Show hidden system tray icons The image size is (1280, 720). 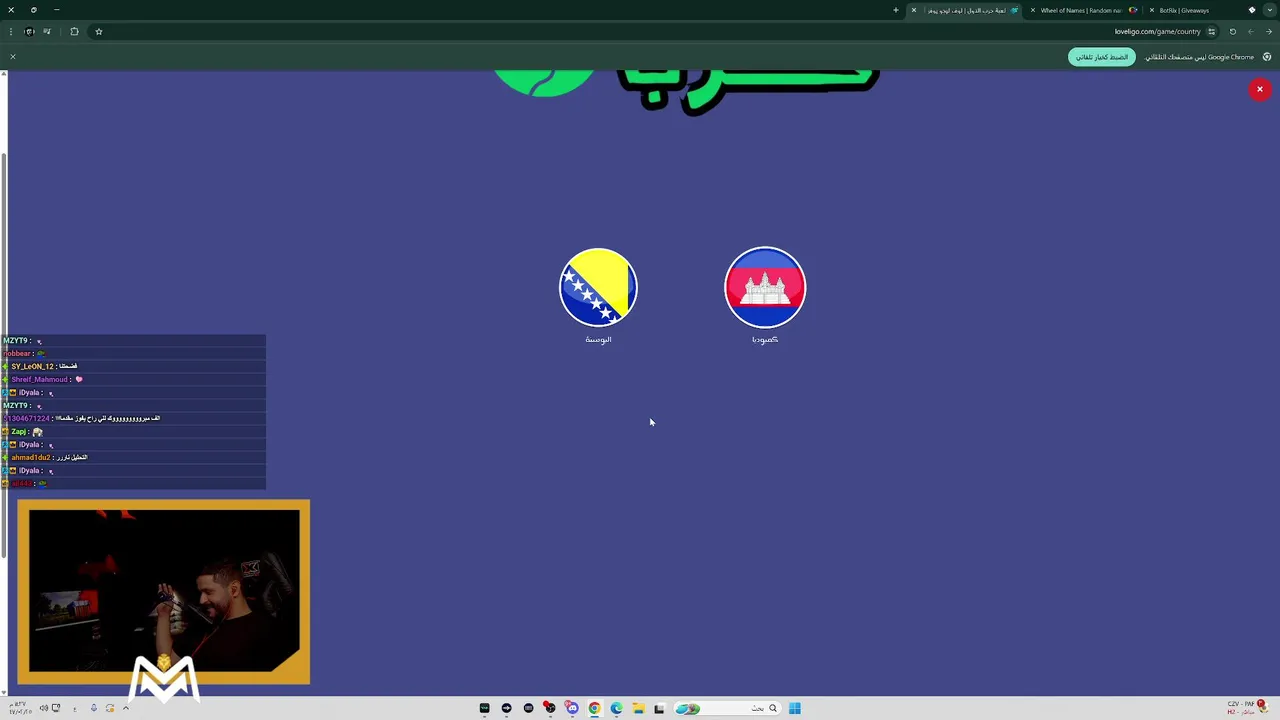(126, 708)
